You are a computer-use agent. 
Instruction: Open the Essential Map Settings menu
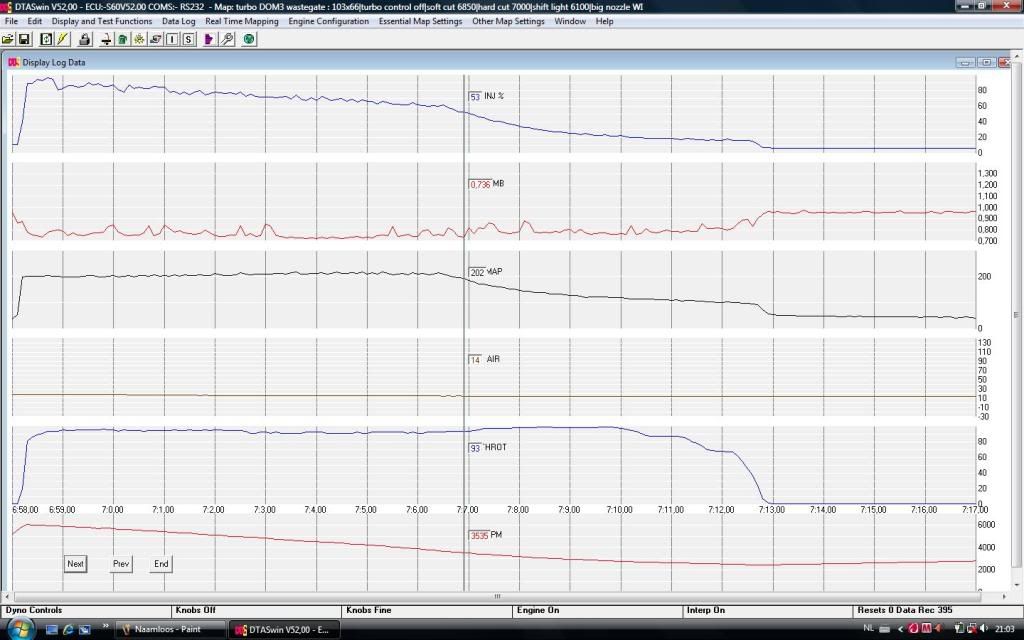tap(420, 21)
